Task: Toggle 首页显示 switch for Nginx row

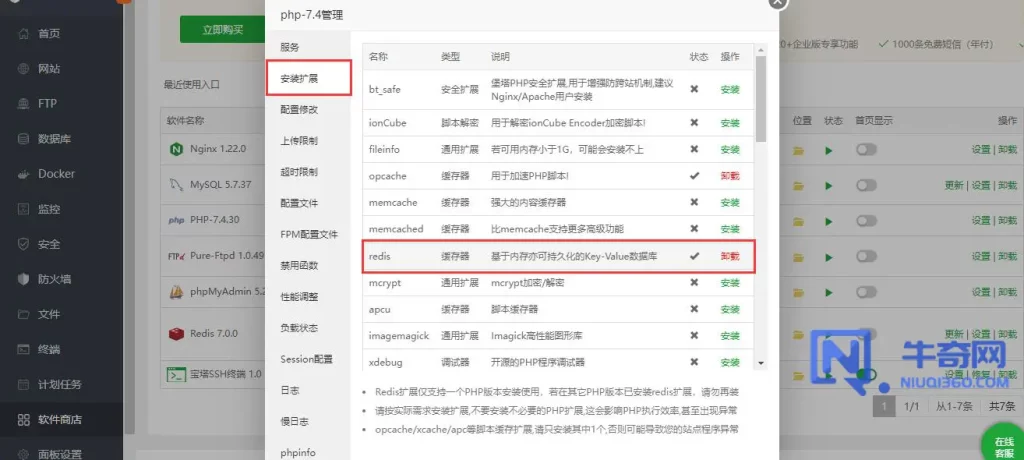Action: click(867, 150)
